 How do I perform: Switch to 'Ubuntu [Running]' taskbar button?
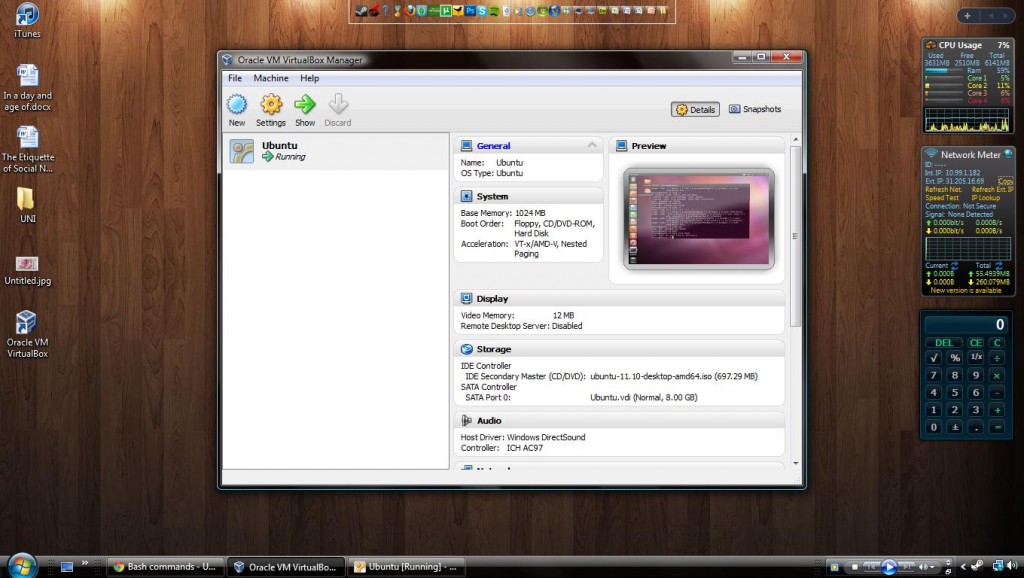406,567
